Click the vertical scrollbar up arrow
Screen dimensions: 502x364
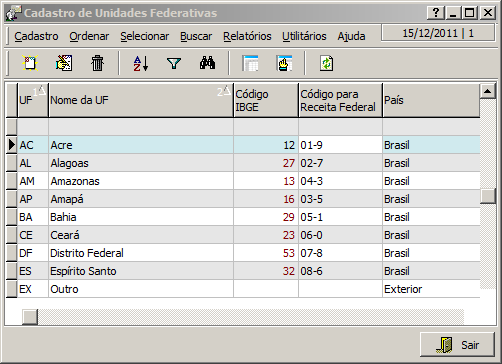point(488,91)
